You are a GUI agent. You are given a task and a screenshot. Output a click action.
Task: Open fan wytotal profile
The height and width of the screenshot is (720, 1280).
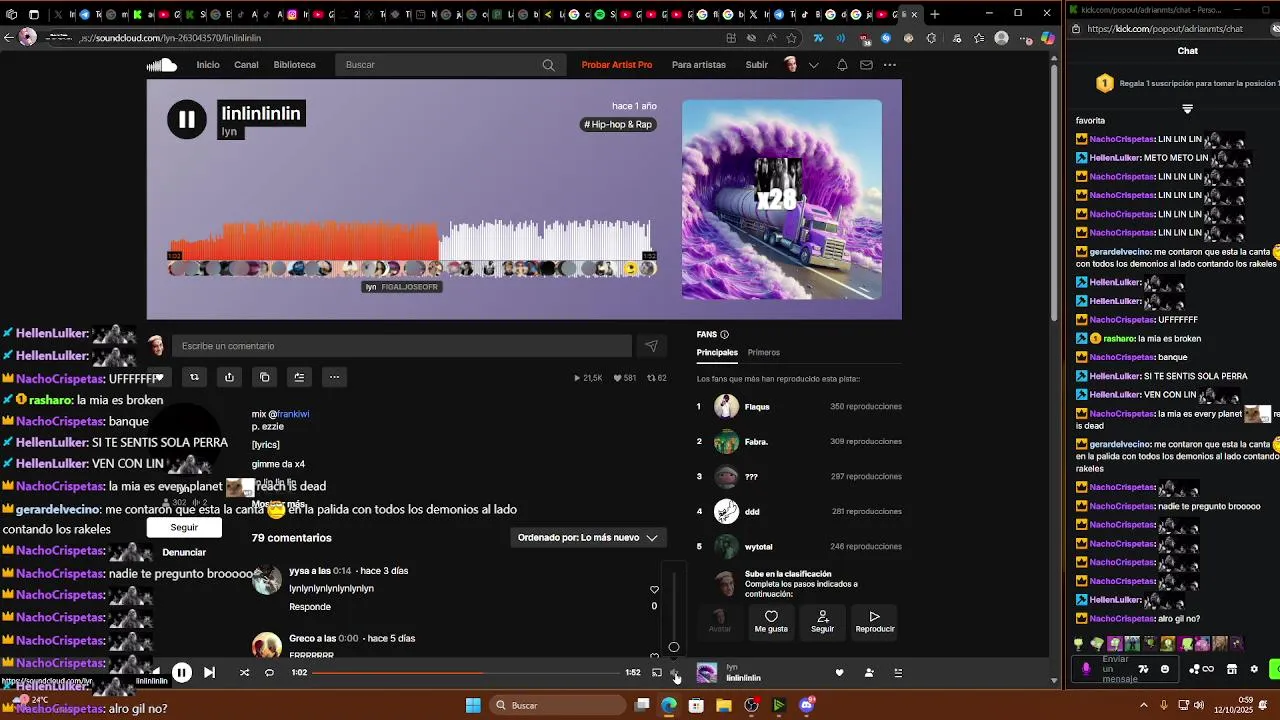pos(758,547)
